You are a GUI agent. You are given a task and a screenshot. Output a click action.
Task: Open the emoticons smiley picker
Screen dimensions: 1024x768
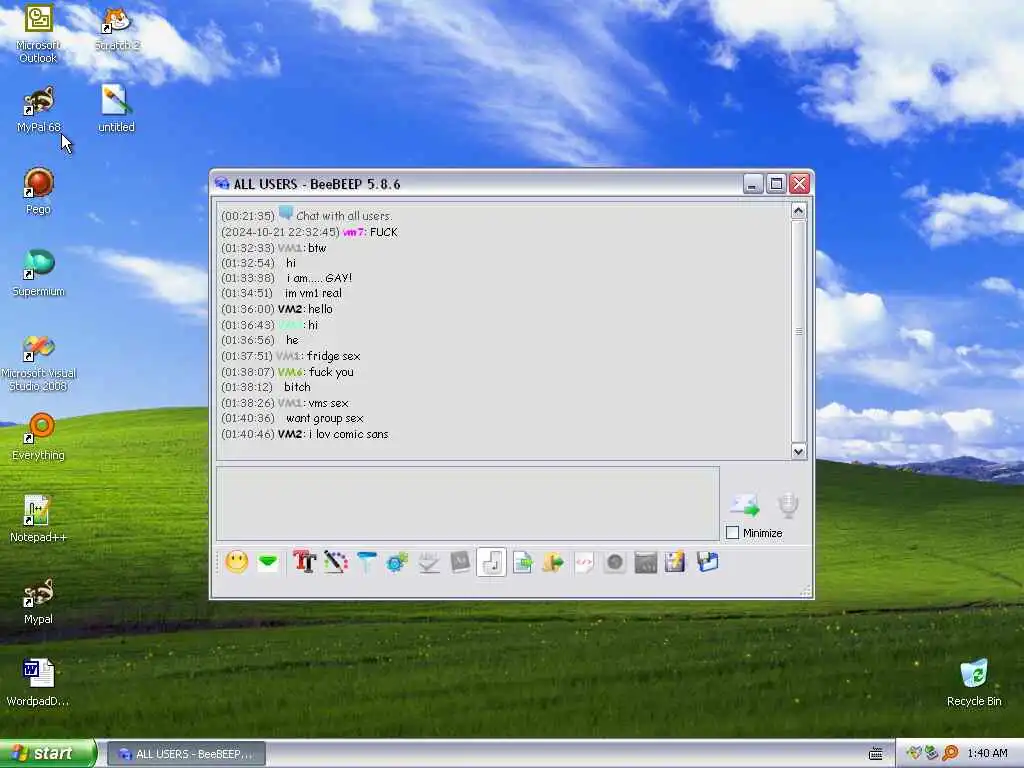[237, 562]
